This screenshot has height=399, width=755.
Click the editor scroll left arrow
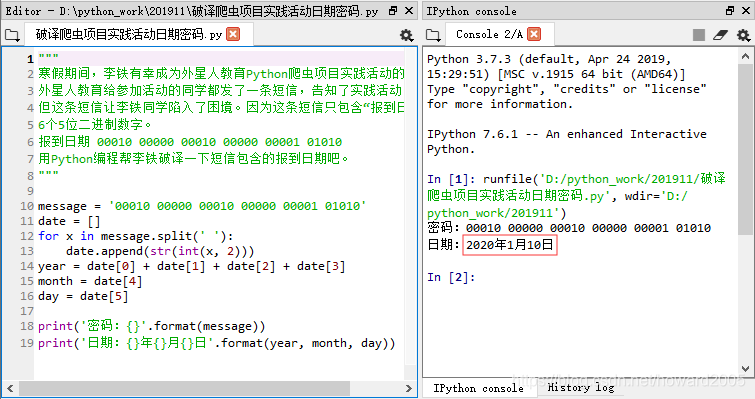(x=10, y=388)
